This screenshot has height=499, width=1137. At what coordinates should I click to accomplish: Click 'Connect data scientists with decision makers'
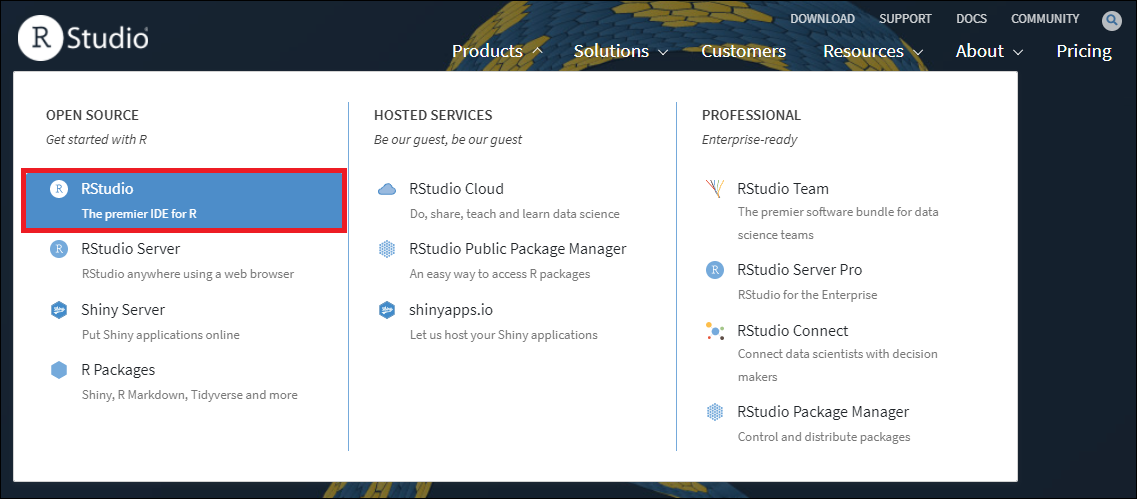[838, 366]
